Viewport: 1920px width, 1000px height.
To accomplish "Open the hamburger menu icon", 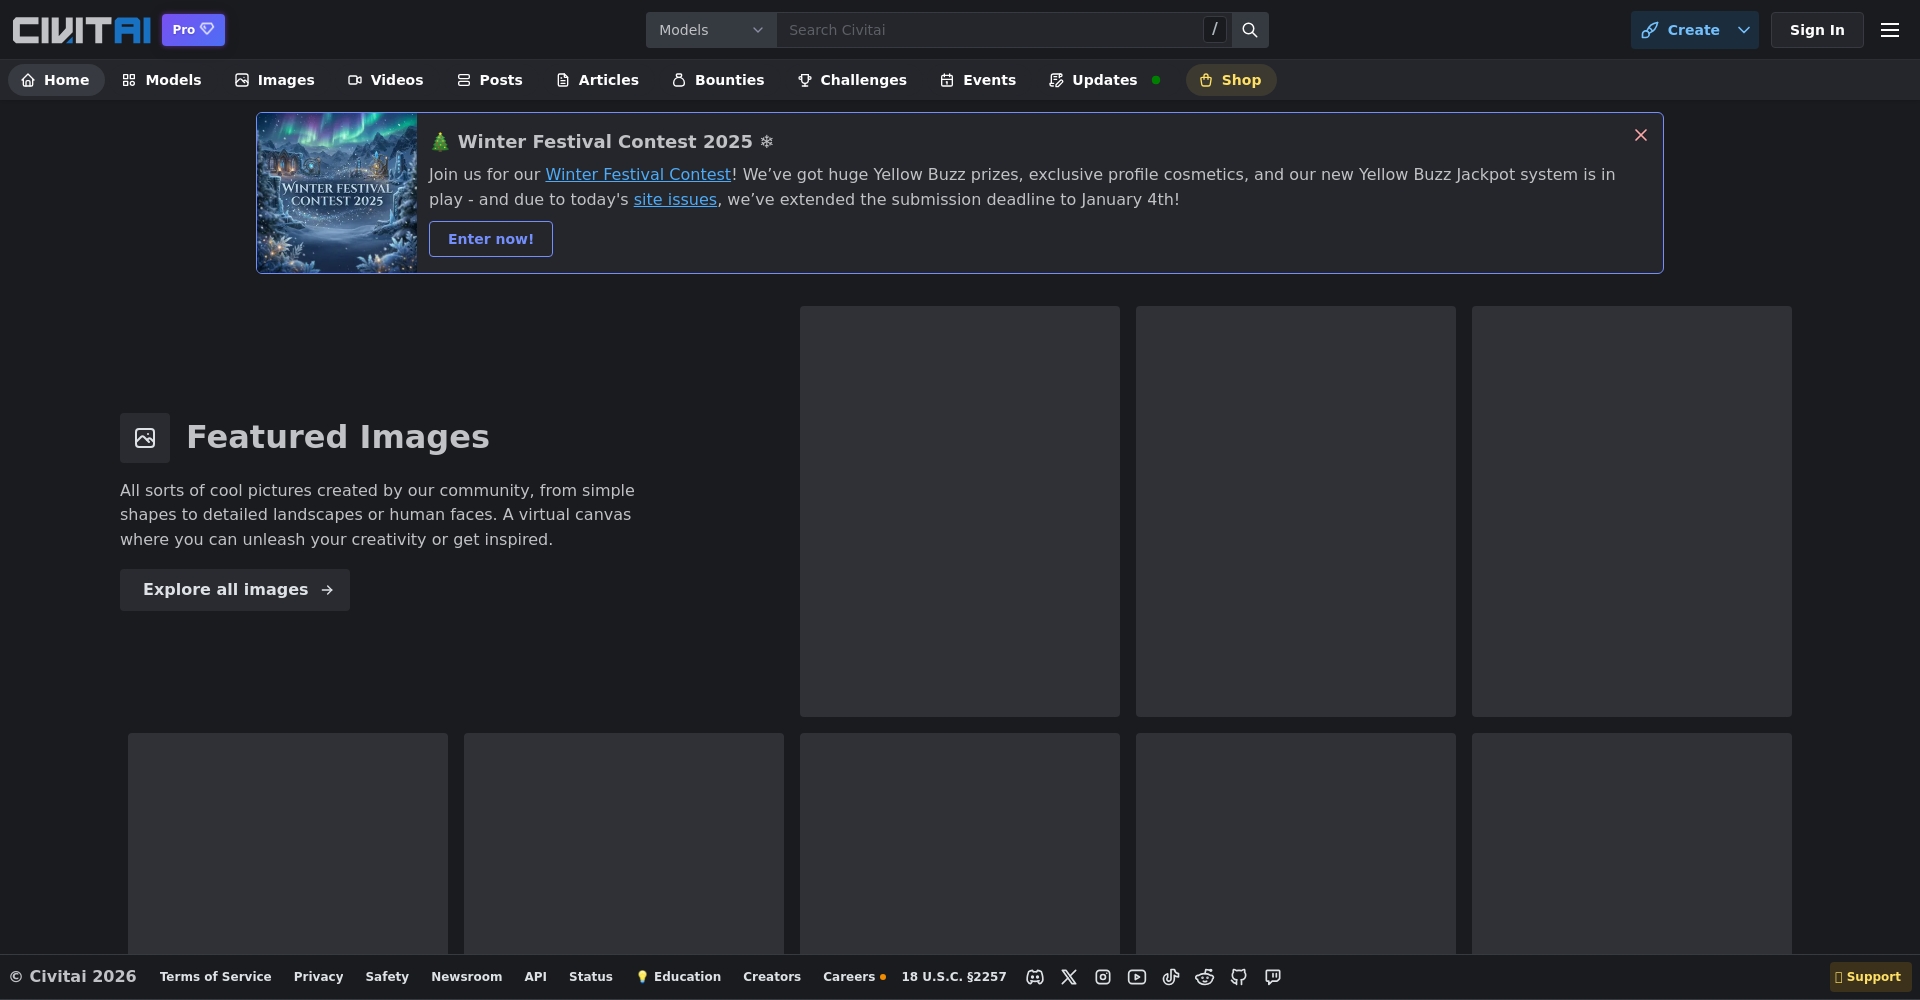I will pos(1889,30).
